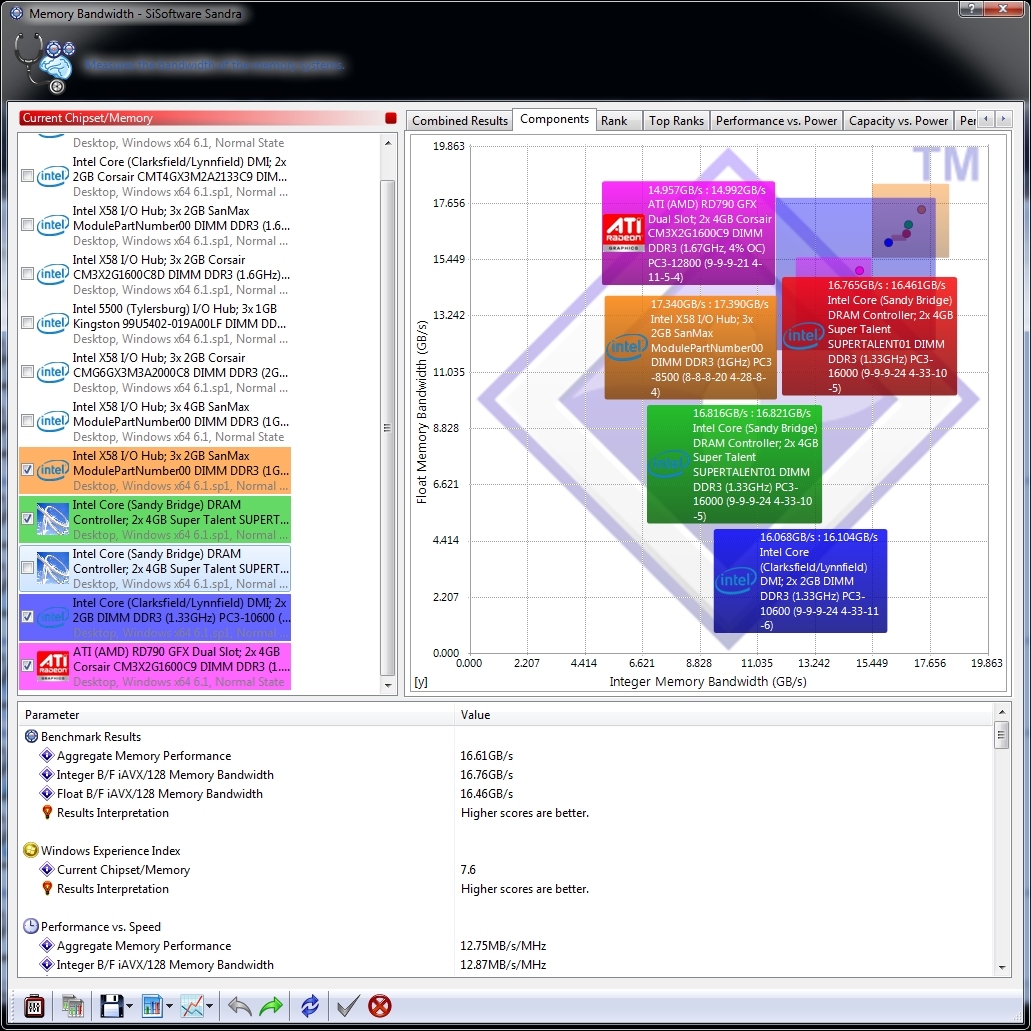Click the lightbulb icon under Windows Experience Index
The width and height of the screenshot is (1031, 1031).
(x=47, y=888)
